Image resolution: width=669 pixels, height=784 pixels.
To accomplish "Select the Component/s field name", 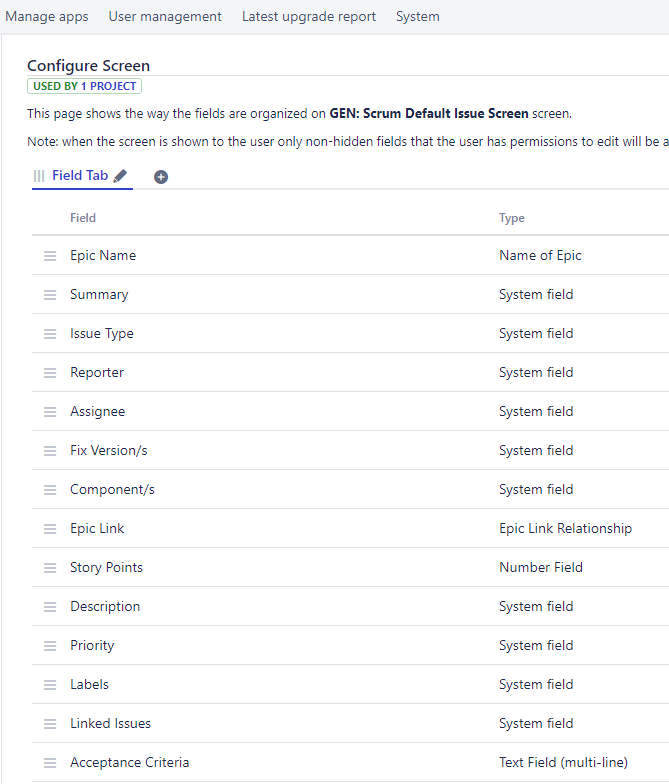I will (x=112, y=490).
